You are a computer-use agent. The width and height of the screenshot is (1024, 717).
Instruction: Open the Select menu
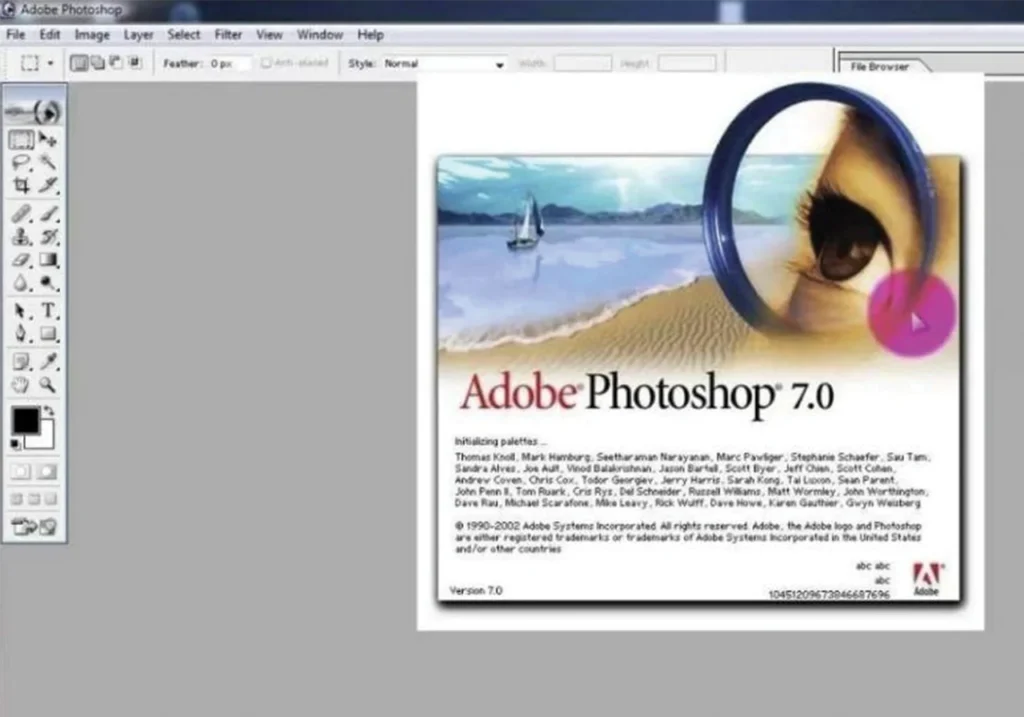coord(184,35)
